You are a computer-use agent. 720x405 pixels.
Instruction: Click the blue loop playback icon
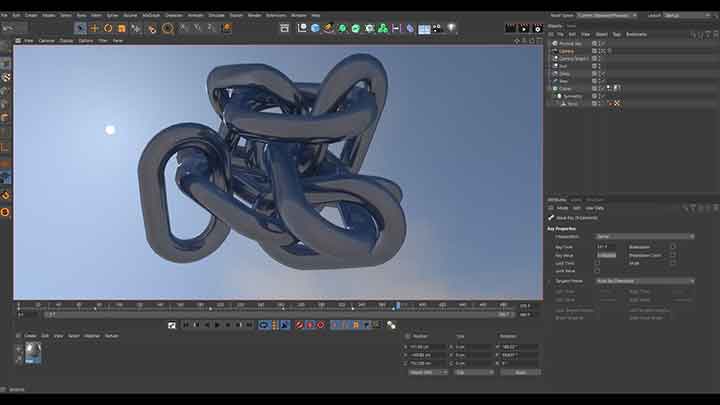tap(263, 325)
